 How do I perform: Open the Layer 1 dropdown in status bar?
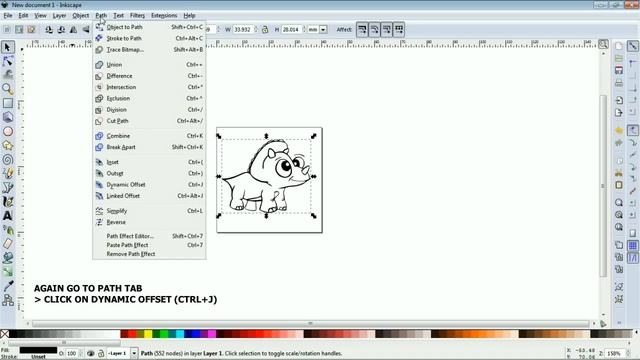coord(134,353)
